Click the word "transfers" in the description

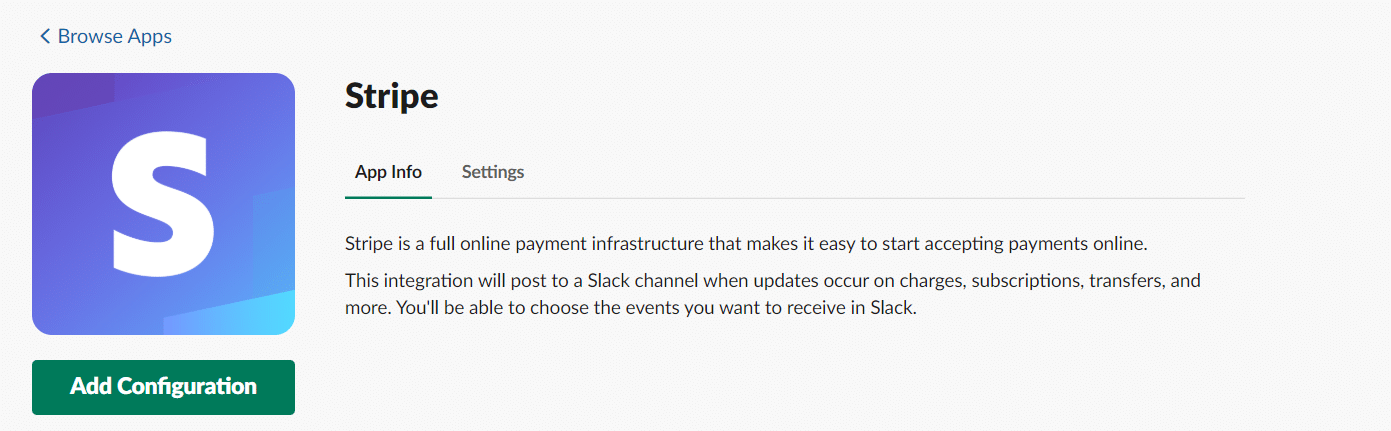point(1120,281)
